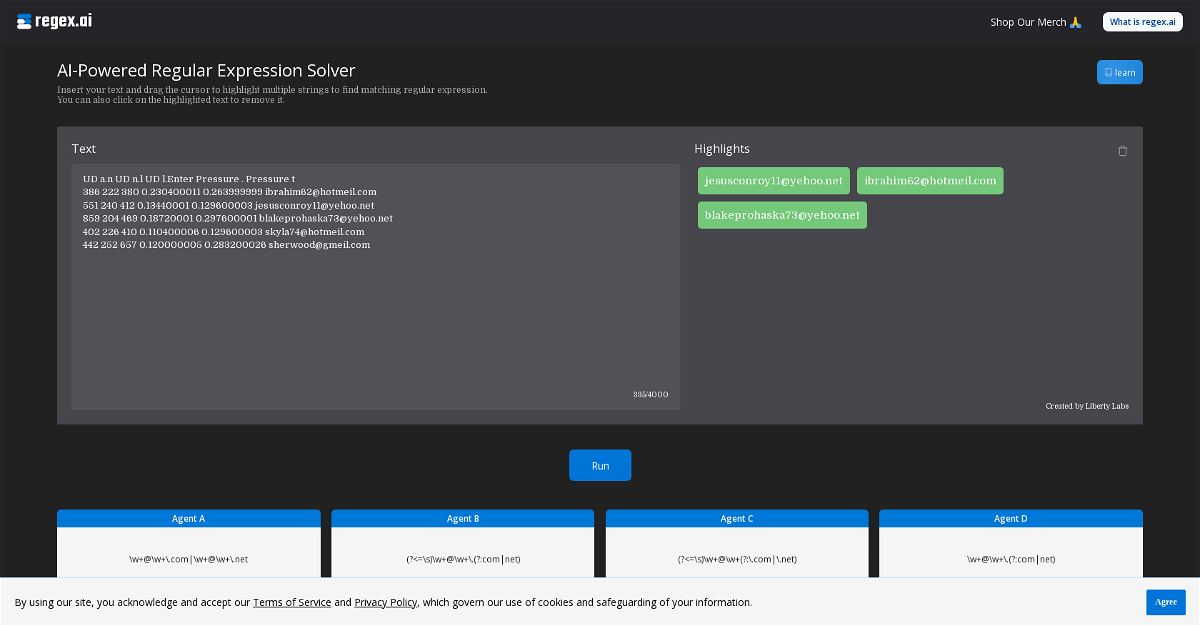The width and height of the screenshot is (1200, 626).
Task: Select the Agent C tab header
Action: [x=737, y=519]
